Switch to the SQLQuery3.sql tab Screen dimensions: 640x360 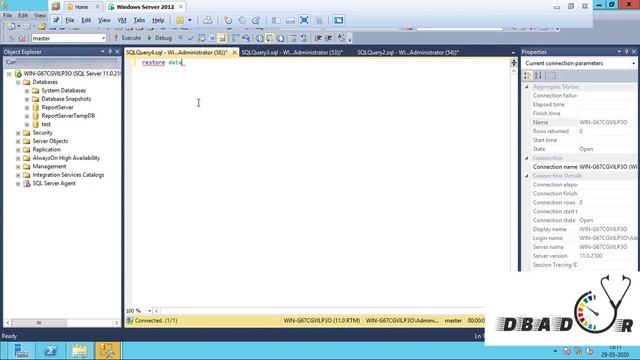click(x=292, y=52)
